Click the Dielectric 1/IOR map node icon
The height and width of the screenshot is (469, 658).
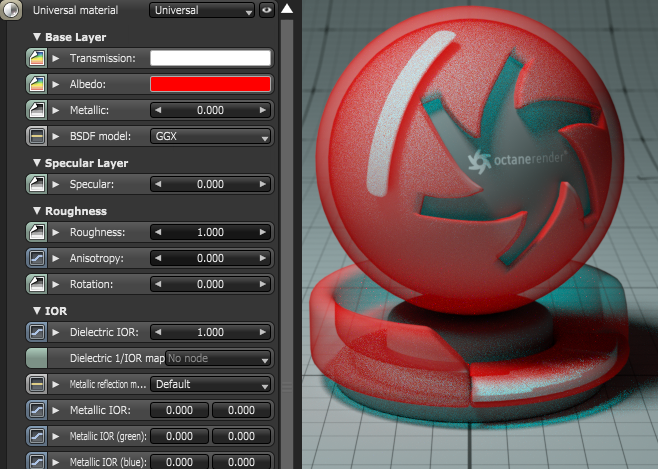click(37, 358)
